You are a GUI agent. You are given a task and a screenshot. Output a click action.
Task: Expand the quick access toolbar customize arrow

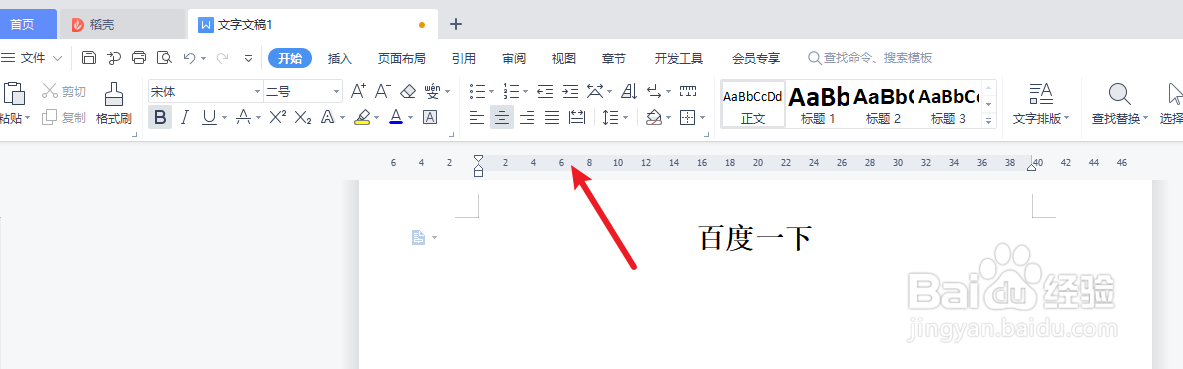248,58
